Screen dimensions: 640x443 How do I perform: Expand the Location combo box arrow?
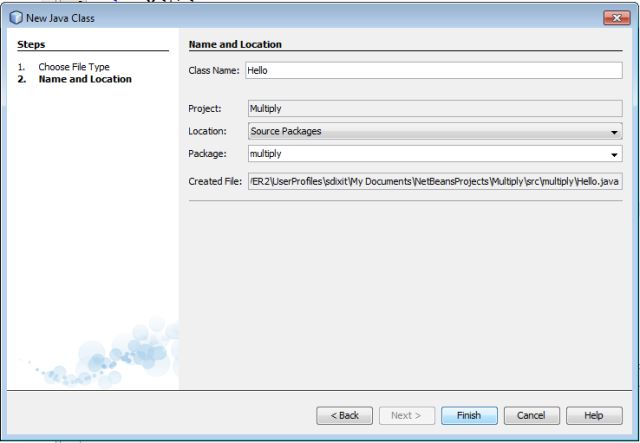click(x=614, y=132)
